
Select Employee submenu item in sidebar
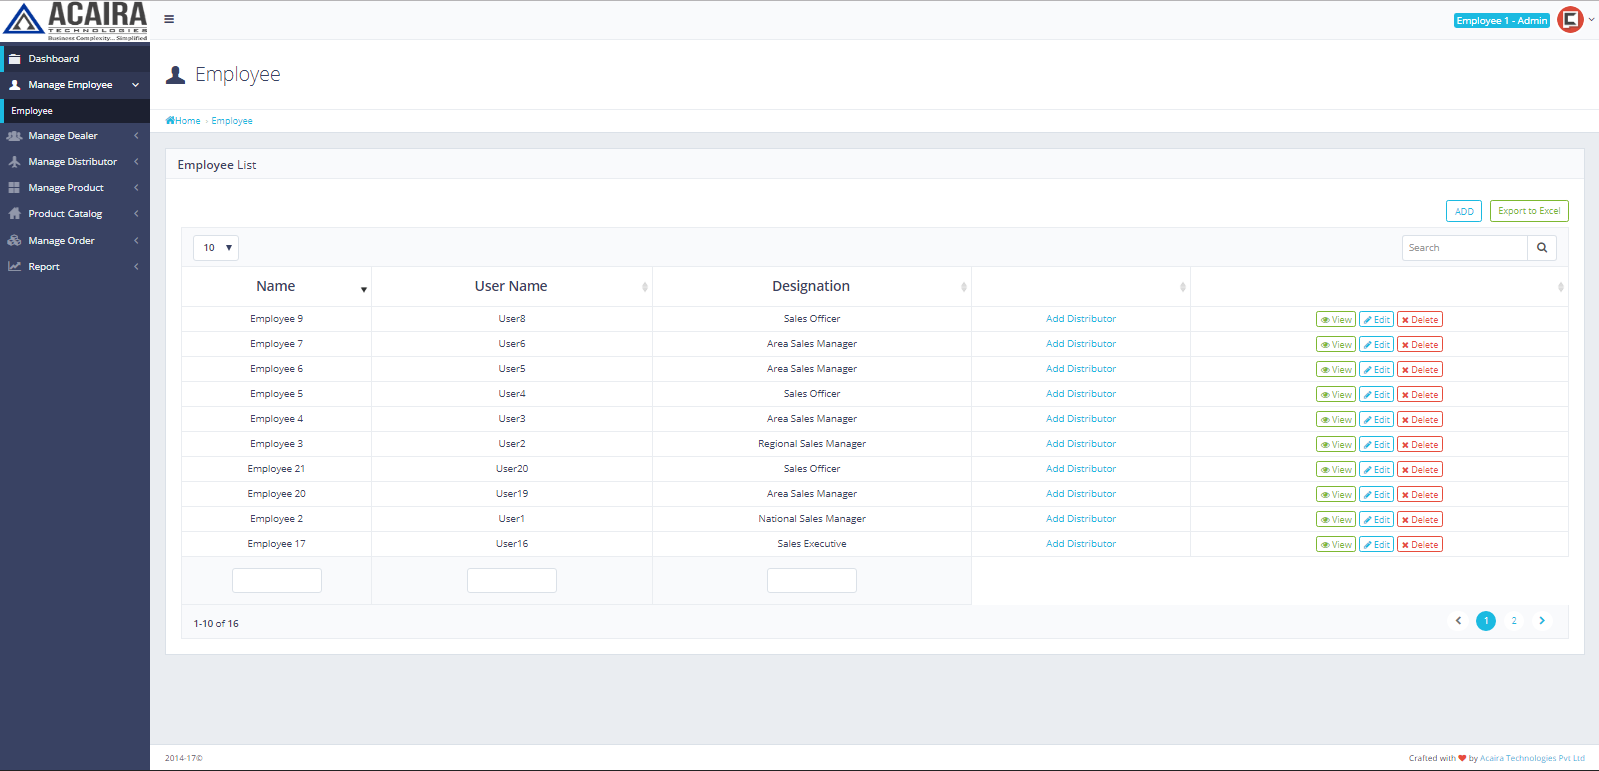pos(32,111)
